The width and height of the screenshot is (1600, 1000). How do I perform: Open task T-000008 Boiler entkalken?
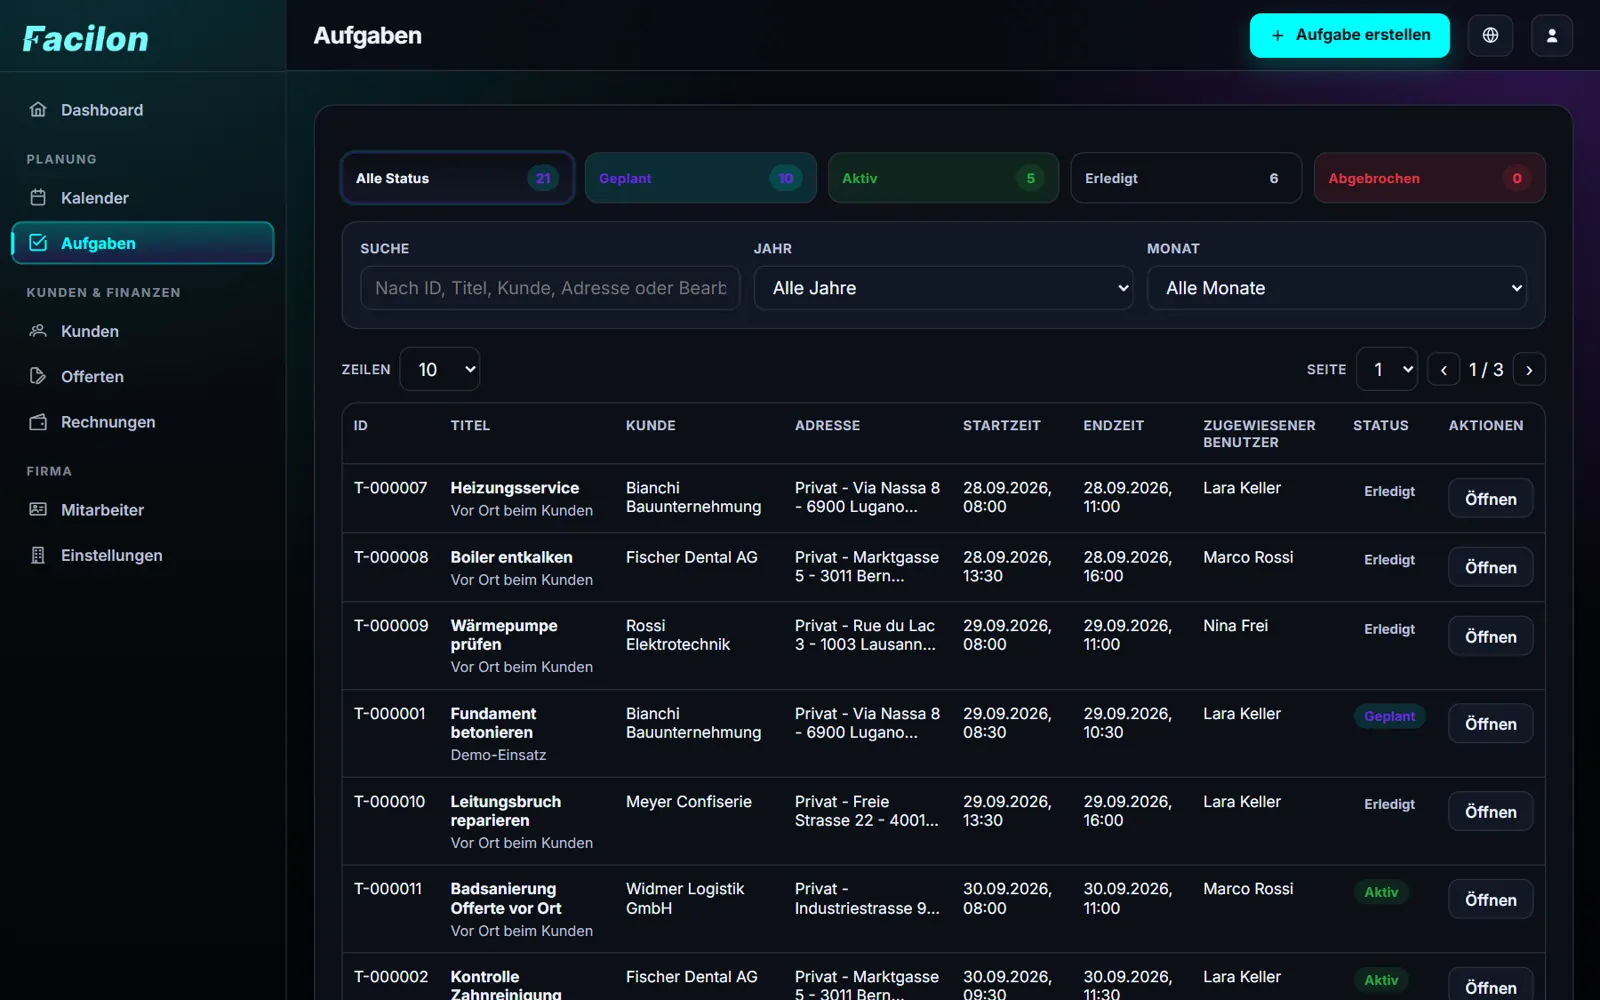pyautogui.click(x=1490, y=567)
